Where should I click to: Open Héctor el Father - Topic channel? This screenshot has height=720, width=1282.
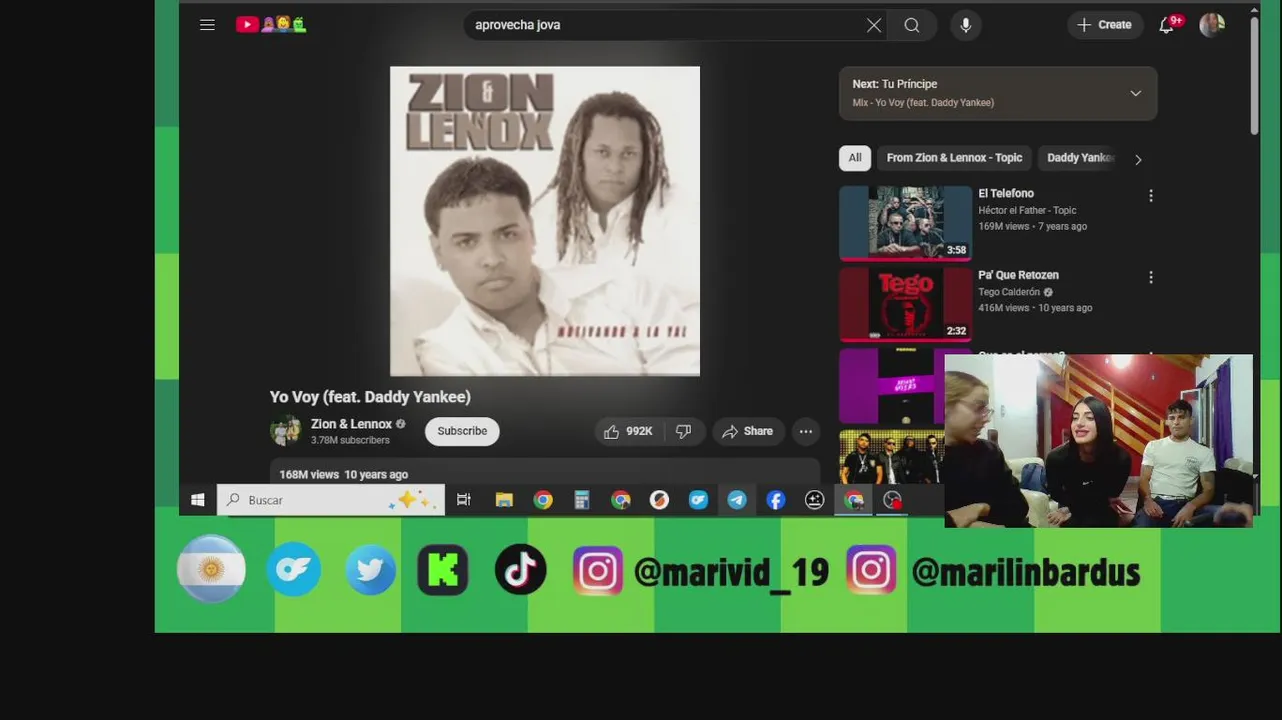(x=1027, y=211)
